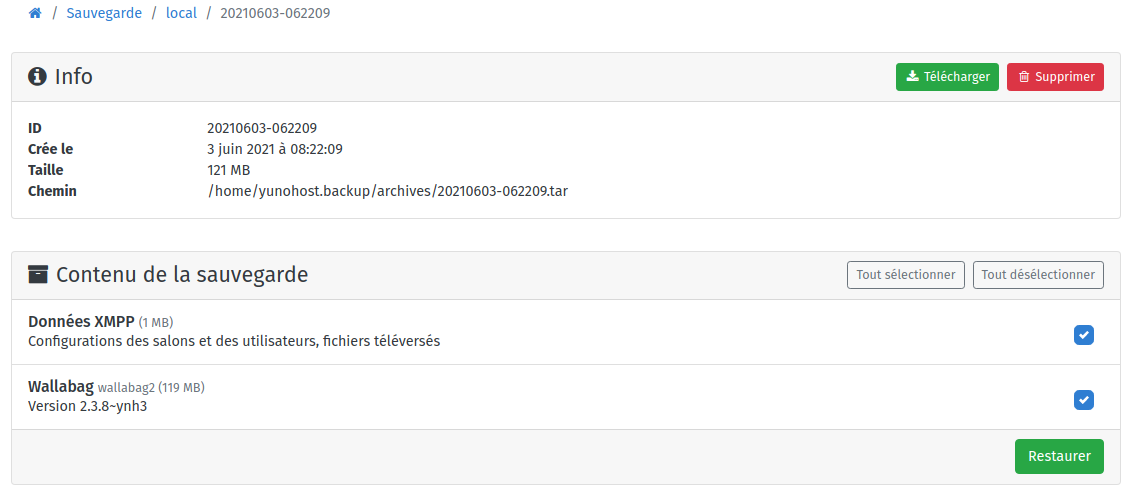Go to the home breadcrumb icon

point(35,13)
